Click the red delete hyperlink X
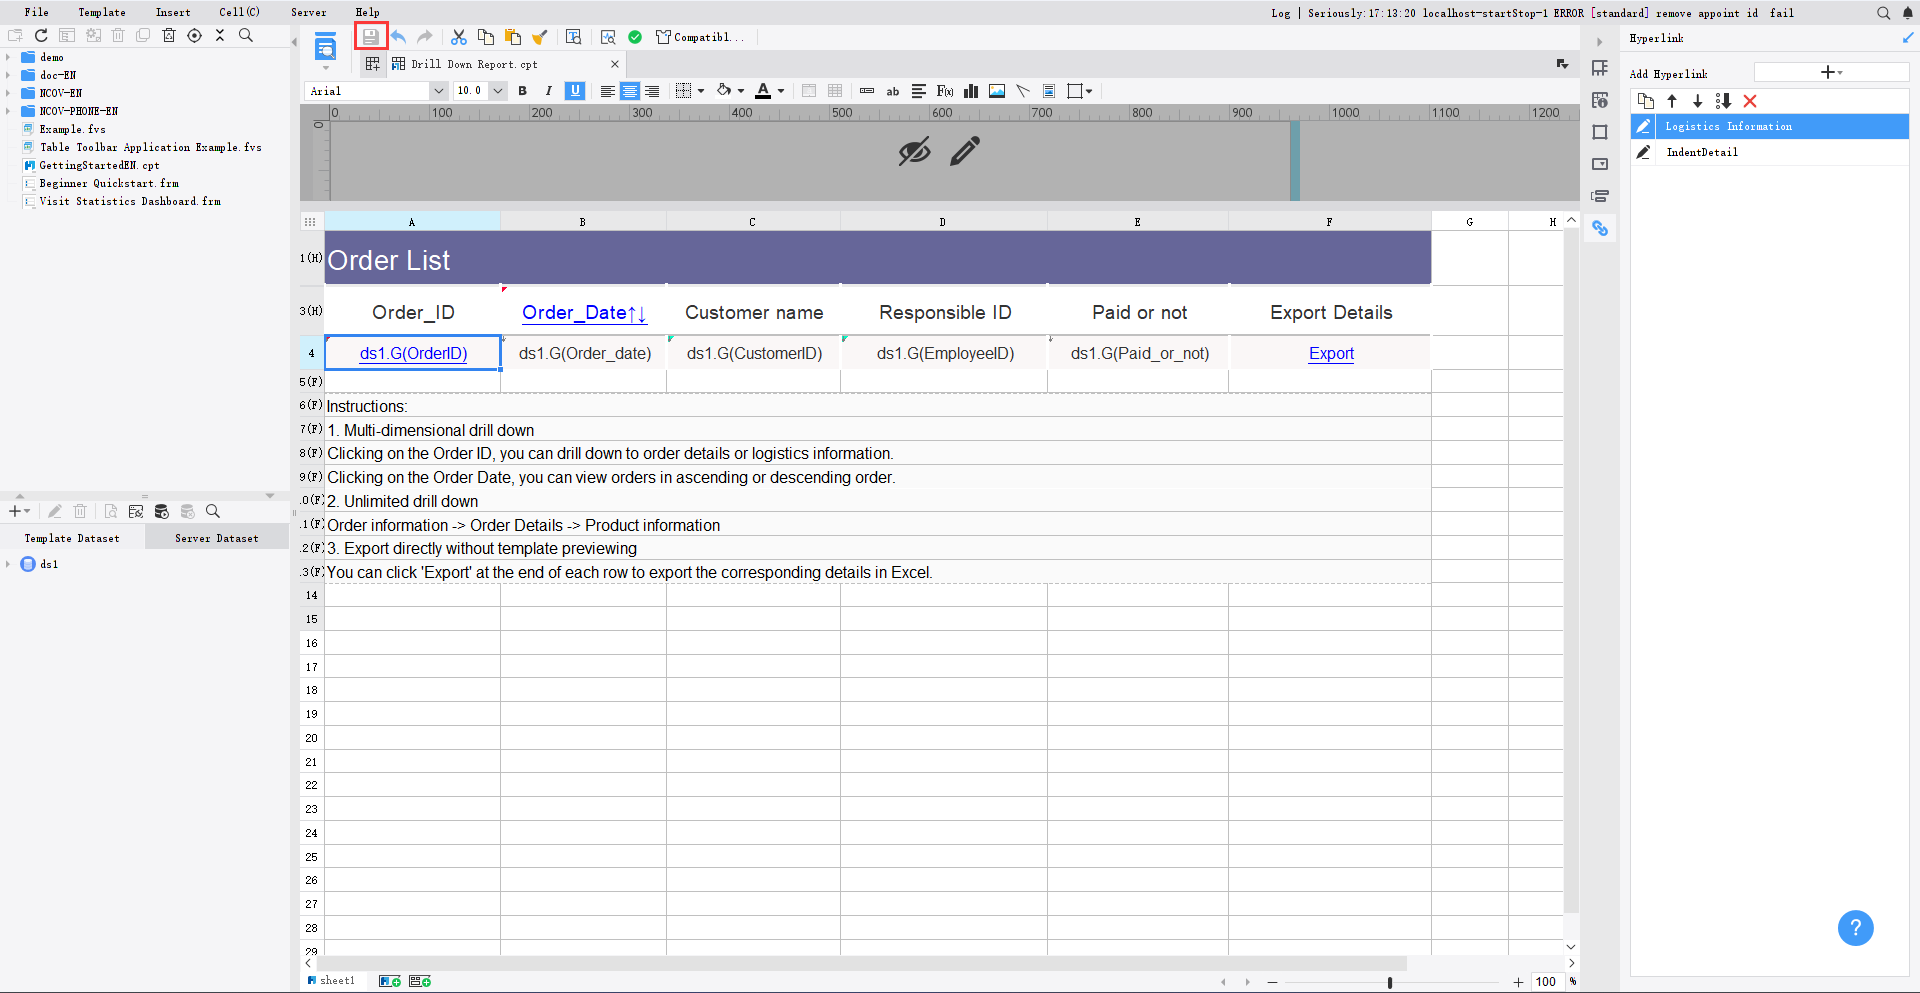Screen dimensions: 1920x993 (x=1750, y=101)
